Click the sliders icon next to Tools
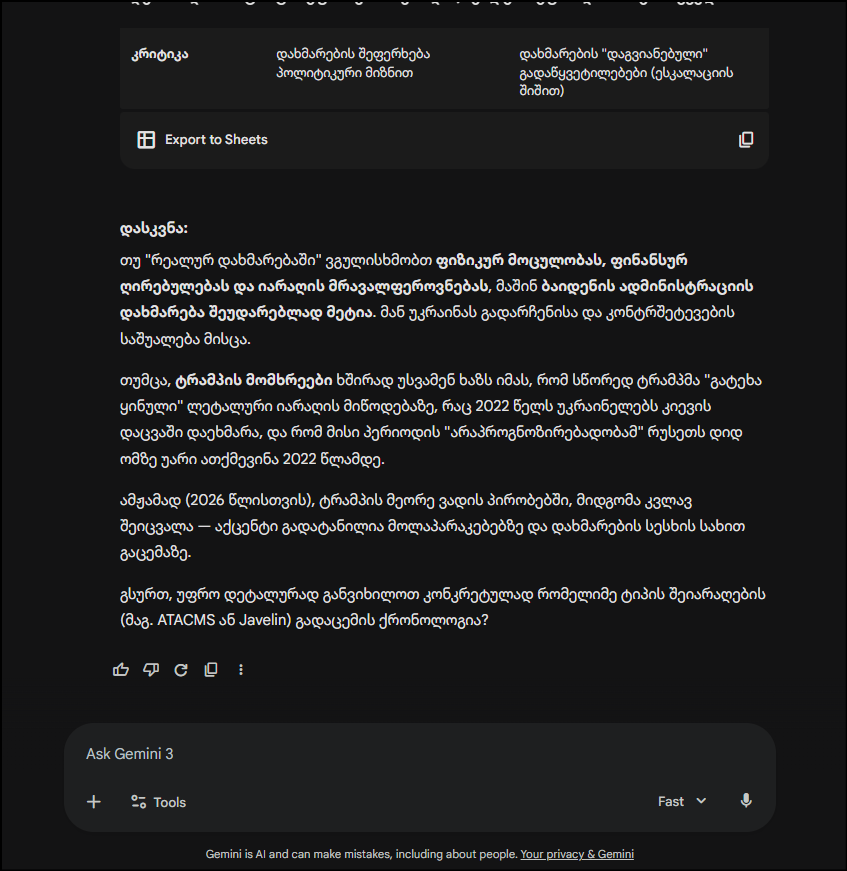Viewport: 847px width, 871px height. coord(137,801)
